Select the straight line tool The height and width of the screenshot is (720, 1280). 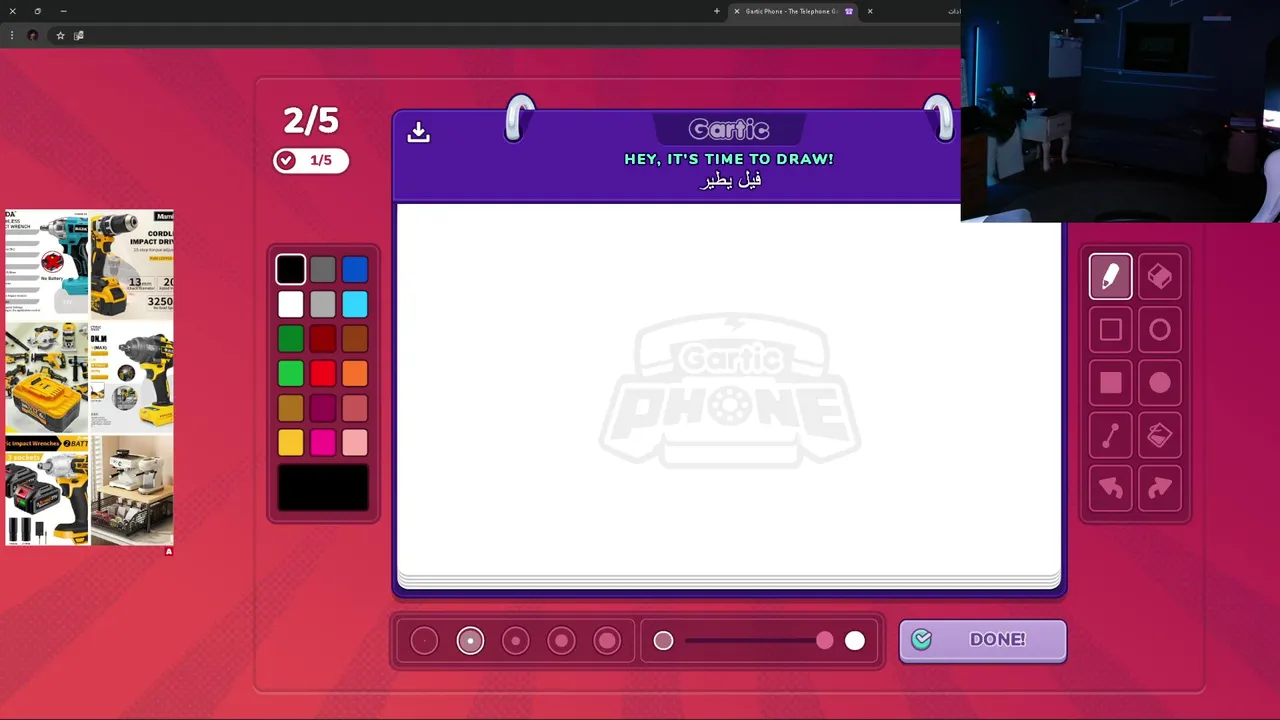(x=1110, y=436)
